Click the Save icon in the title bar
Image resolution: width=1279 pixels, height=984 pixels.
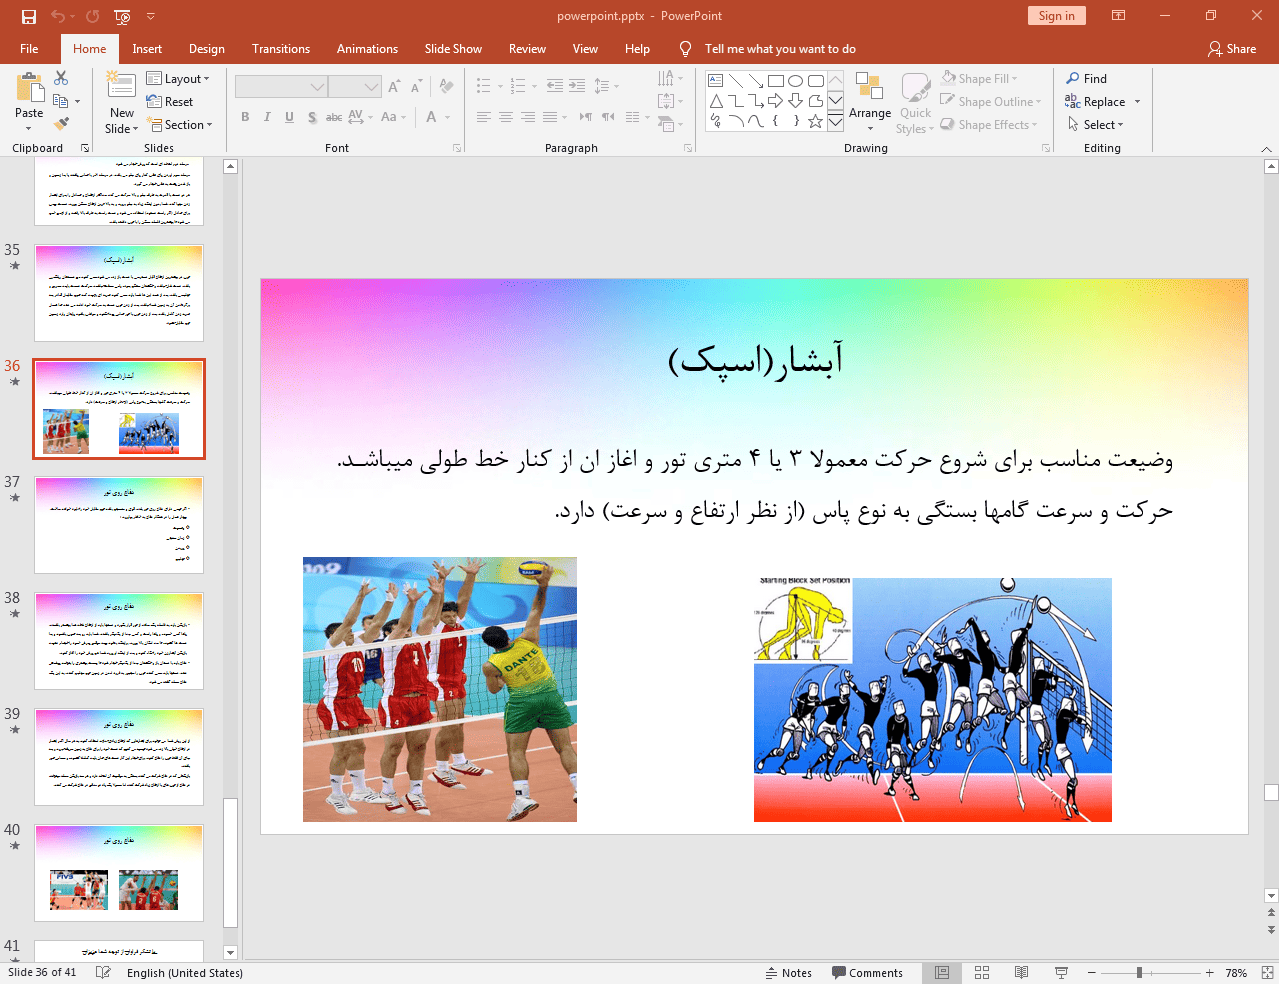point(29,16)
